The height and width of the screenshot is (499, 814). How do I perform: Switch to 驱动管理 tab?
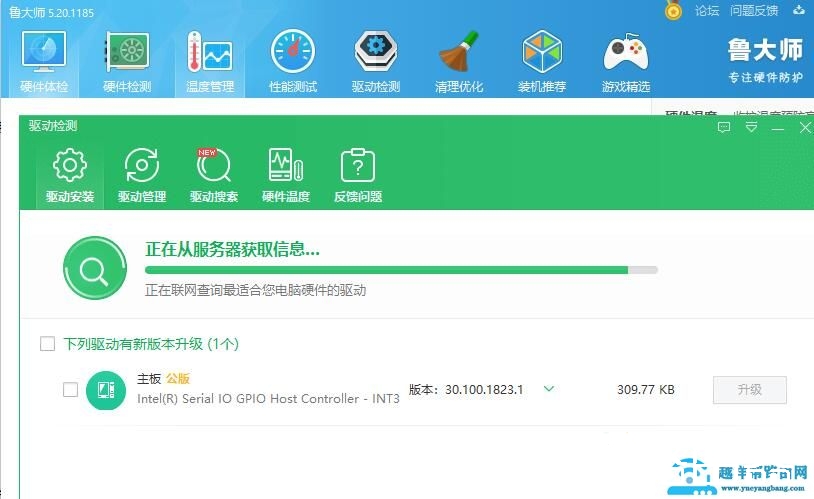[x=142, y=176]
